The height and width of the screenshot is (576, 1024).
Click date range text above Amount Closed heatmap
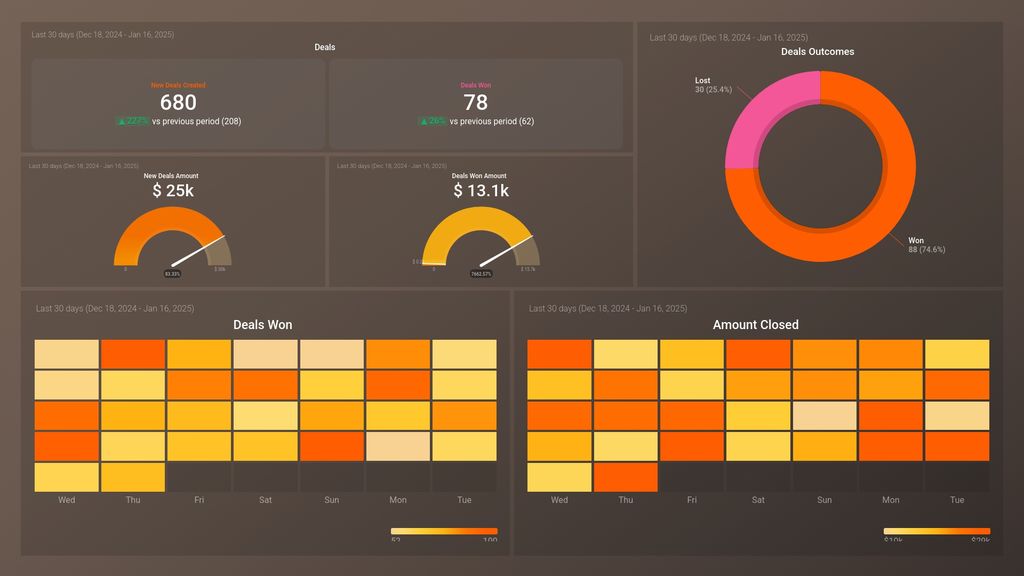[608, 308]
